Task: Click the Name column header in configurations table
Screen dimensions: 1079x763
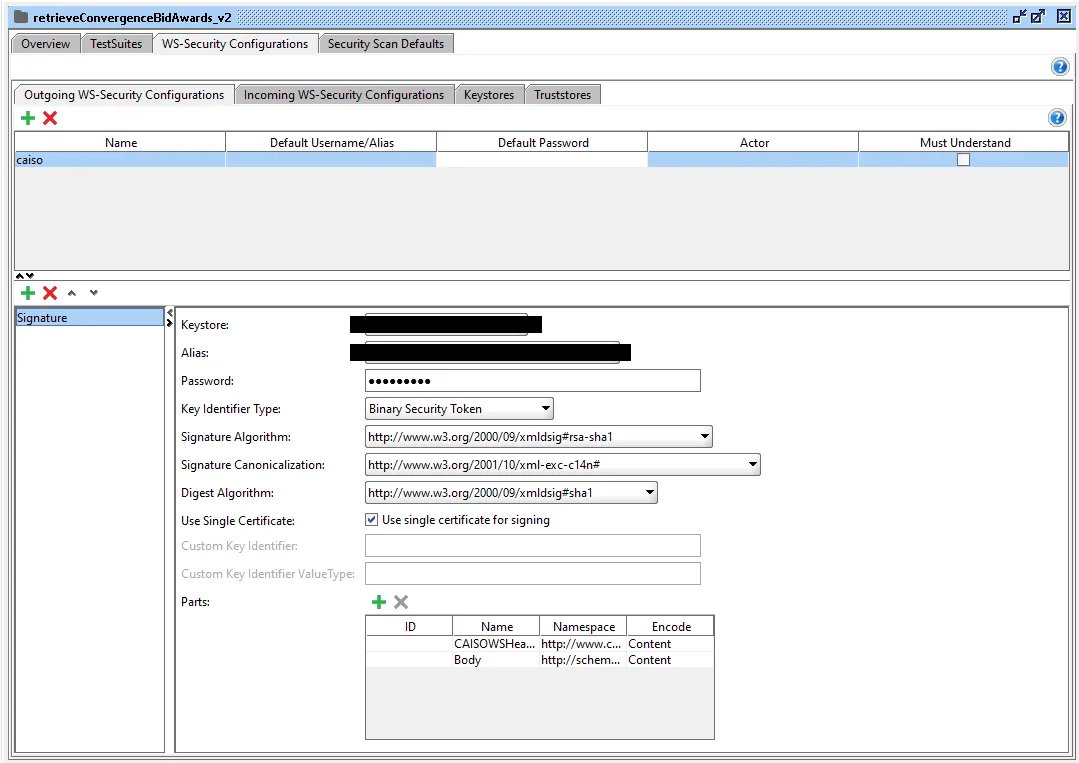Action: pos(121,142)
